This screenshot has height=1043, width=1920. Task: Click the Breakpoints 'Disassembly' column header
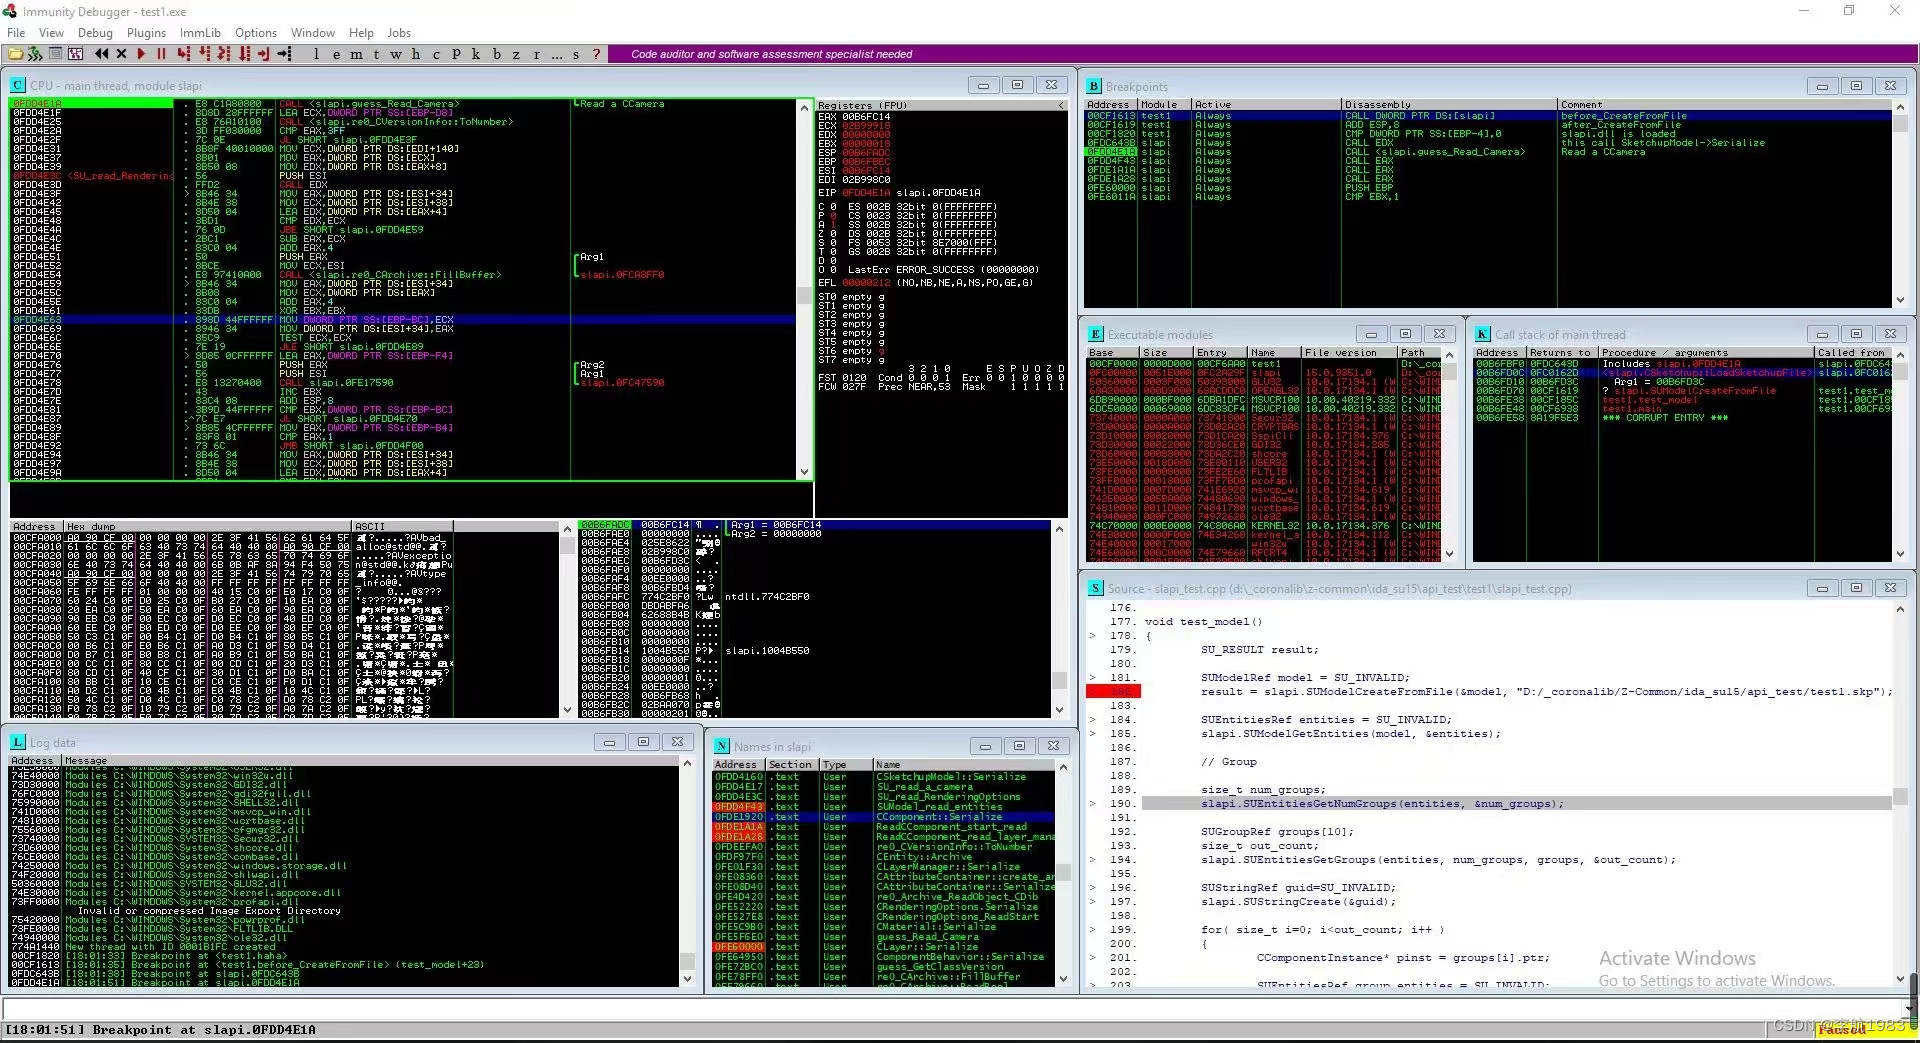(x=1449, y=104)
